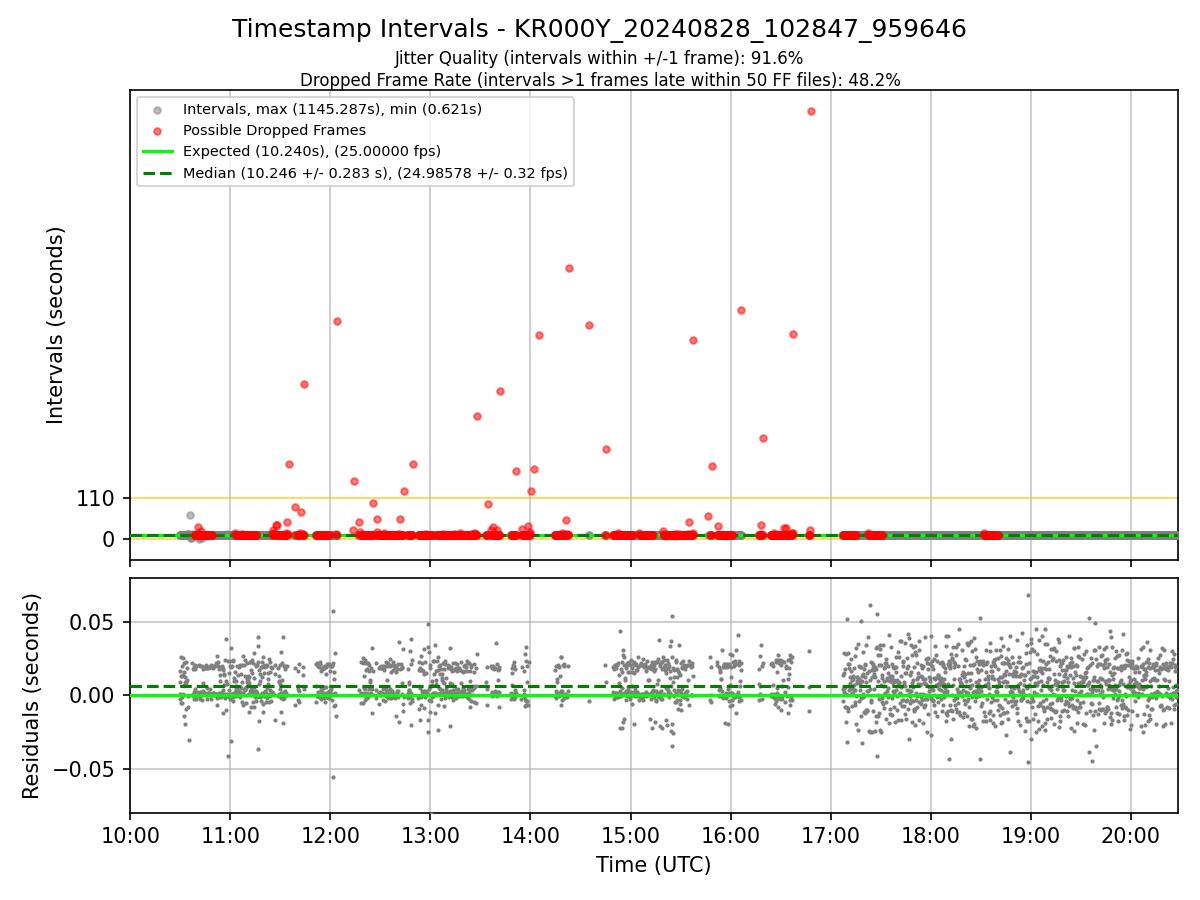Click the "Intervals (seconds)" y-axis label
The height and width of the screenshot is (900, 1200).
point(56,325)
